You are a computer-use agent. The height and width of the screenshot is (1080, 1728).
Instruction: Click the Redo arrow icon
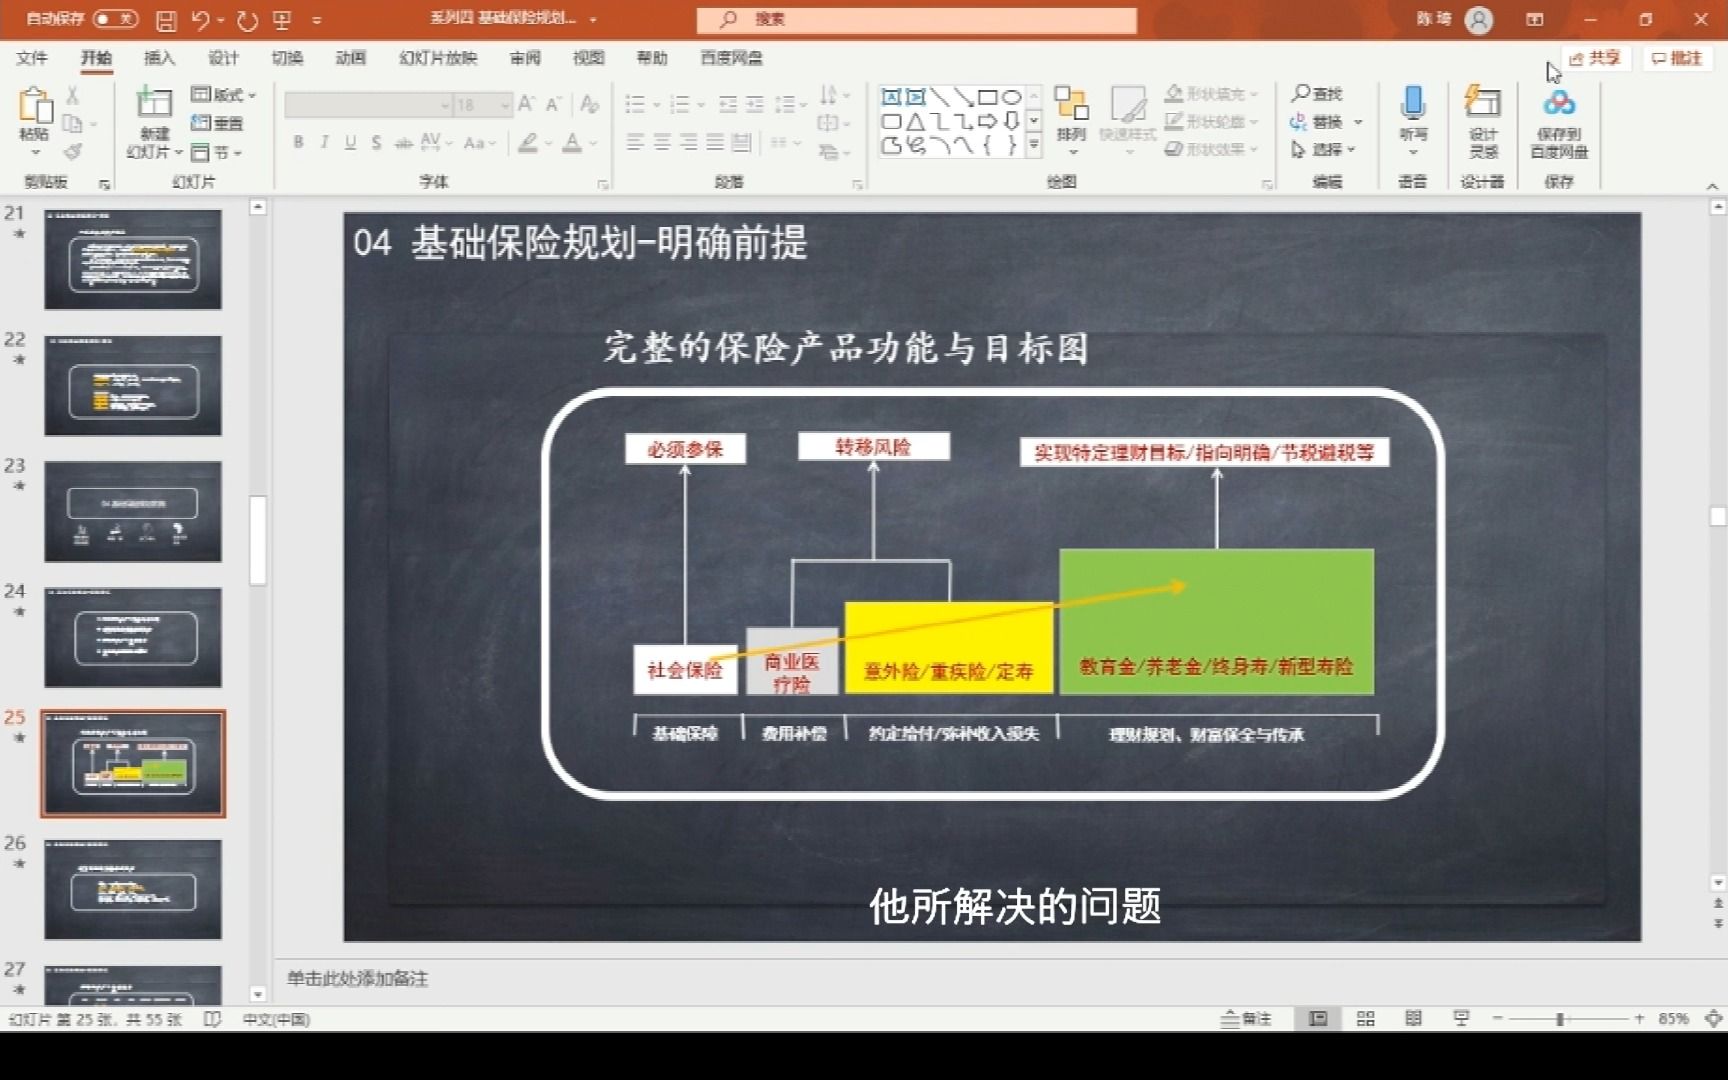[x=248, y=19]
